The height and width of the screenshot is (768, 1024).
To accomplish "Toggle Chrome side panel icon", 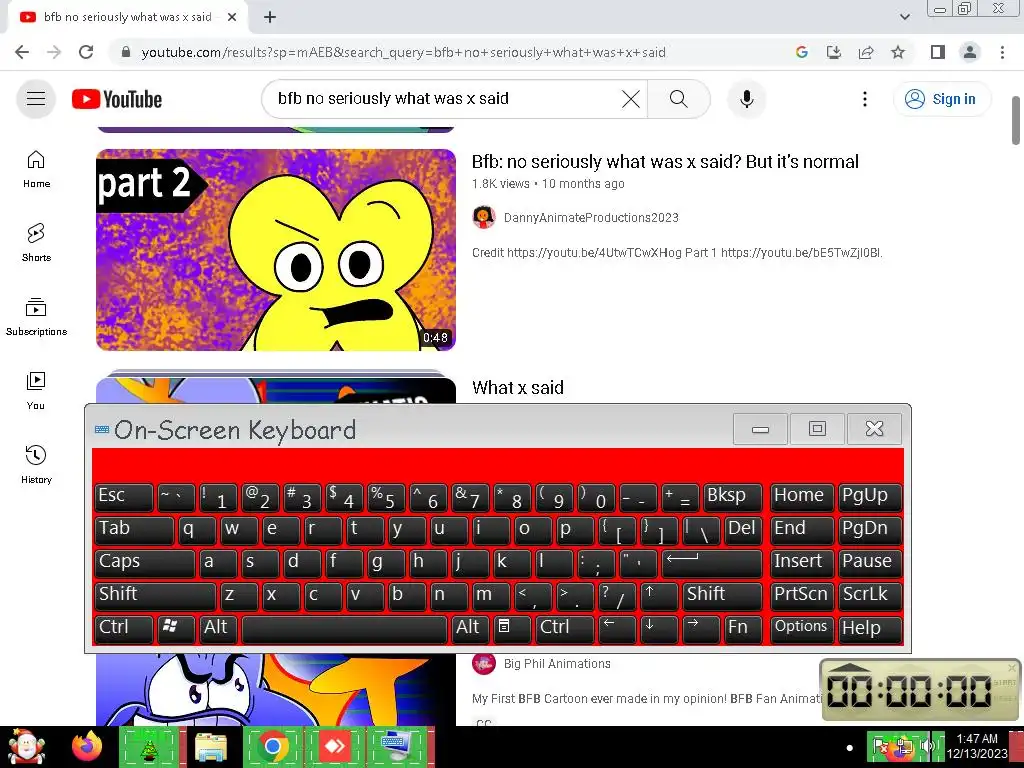I will click(938, 52).
